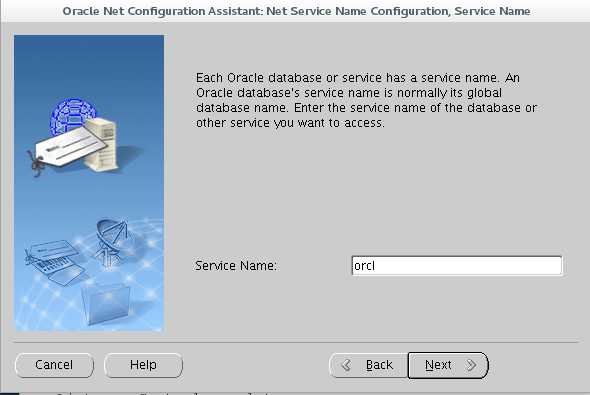Screen dimensions: 590x395
Task: Click the translucent folder graphic
Action: point(106,304)
